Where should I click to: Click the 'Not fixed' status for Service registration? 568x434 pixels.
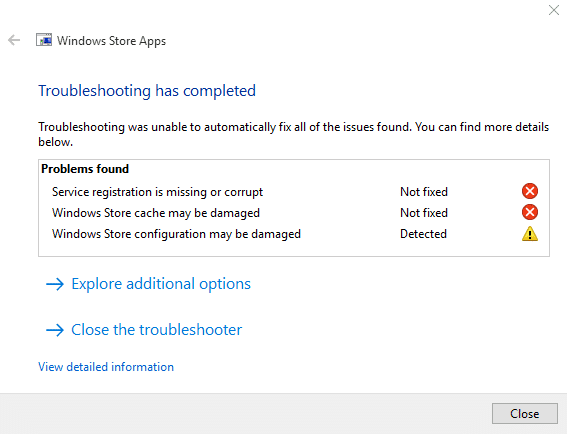pos(424,192)
